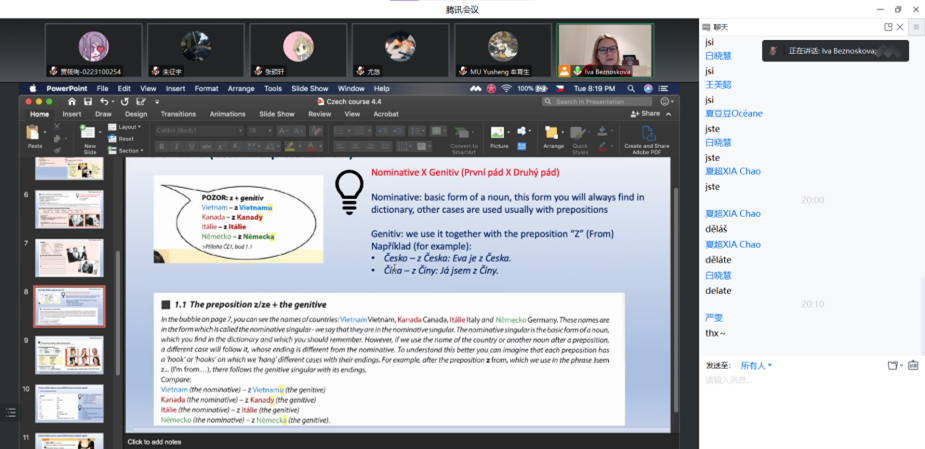This screenshot has height=449, width=925.
Task: Click the Cut scissors icon
Action: (x=57, y=126)
